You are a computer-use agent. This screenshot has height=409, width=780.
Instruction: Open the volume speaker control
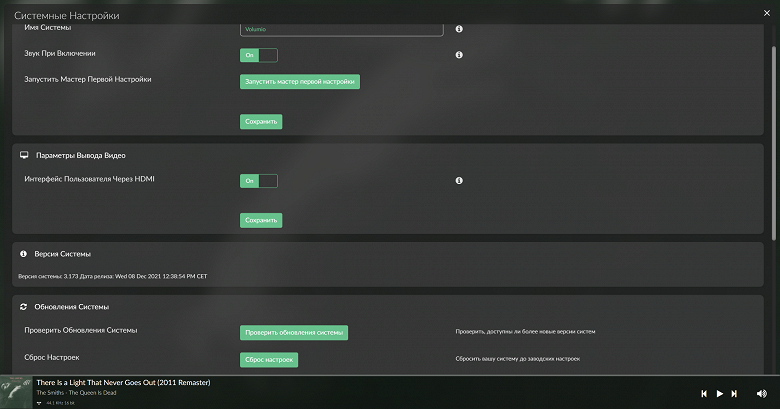coord(762,394)
